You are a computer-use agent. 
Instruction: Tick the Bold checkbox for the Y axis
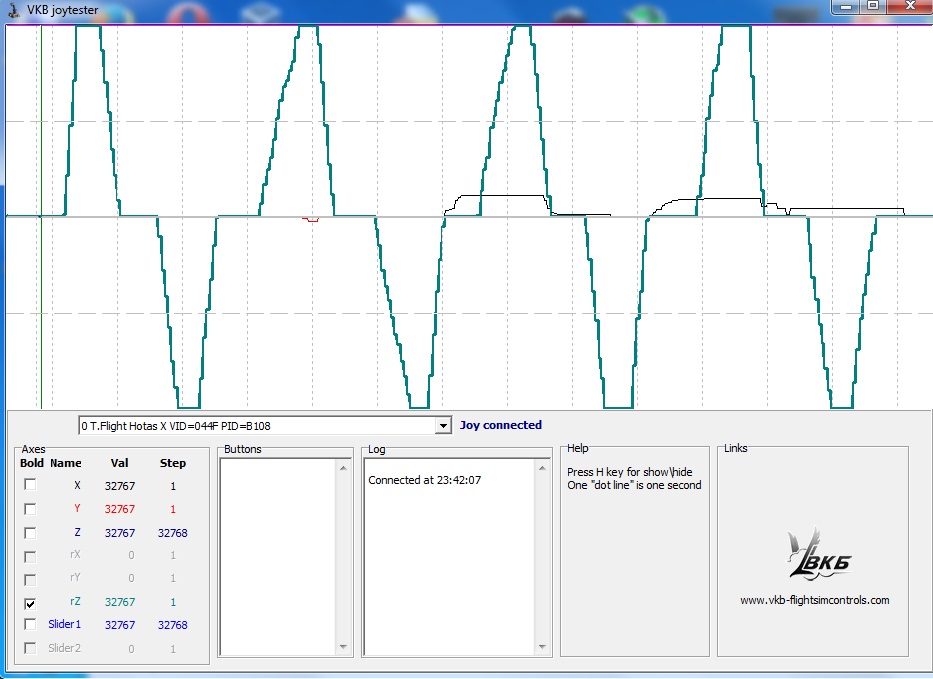[x=30, y=509]
